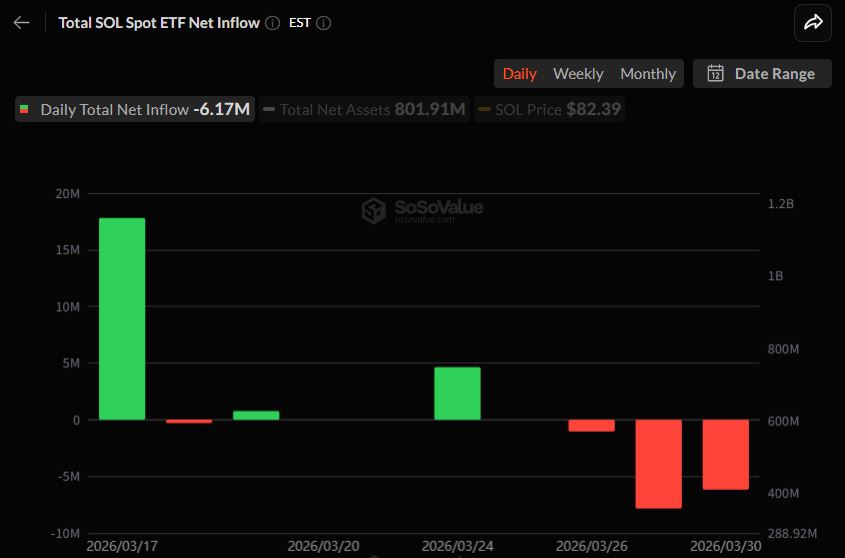Click the Total SOL Spot ETF Net Inflow title

tap(159, 23)
